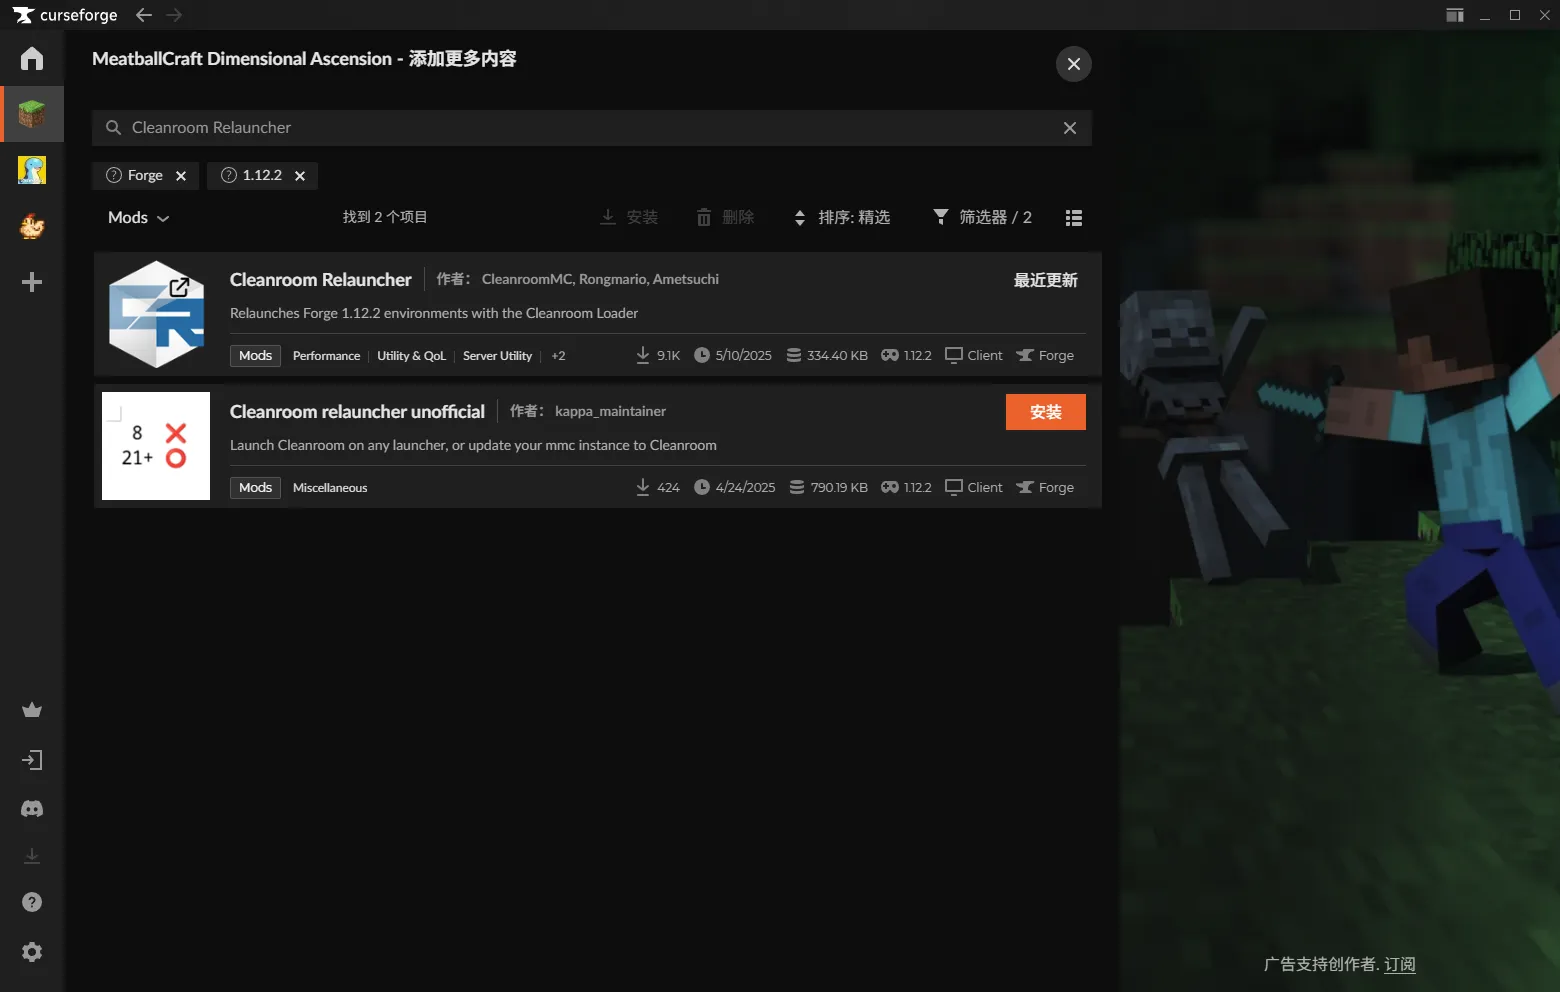The height and width of the screenshot is (992, 1560).
Task: Click the help icon on Forge chip
Action: pos(114,175)
